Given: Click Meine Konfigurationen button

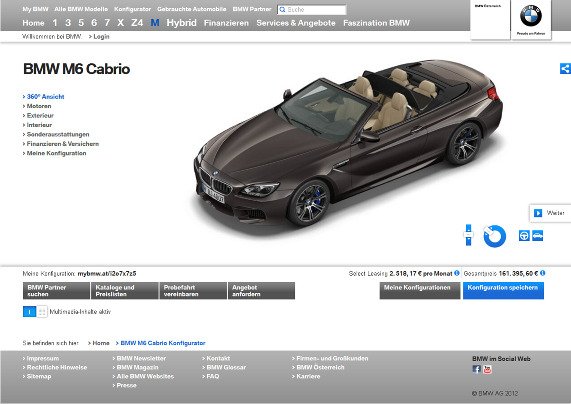Looking at the screenshot, I should pos(420,290).
